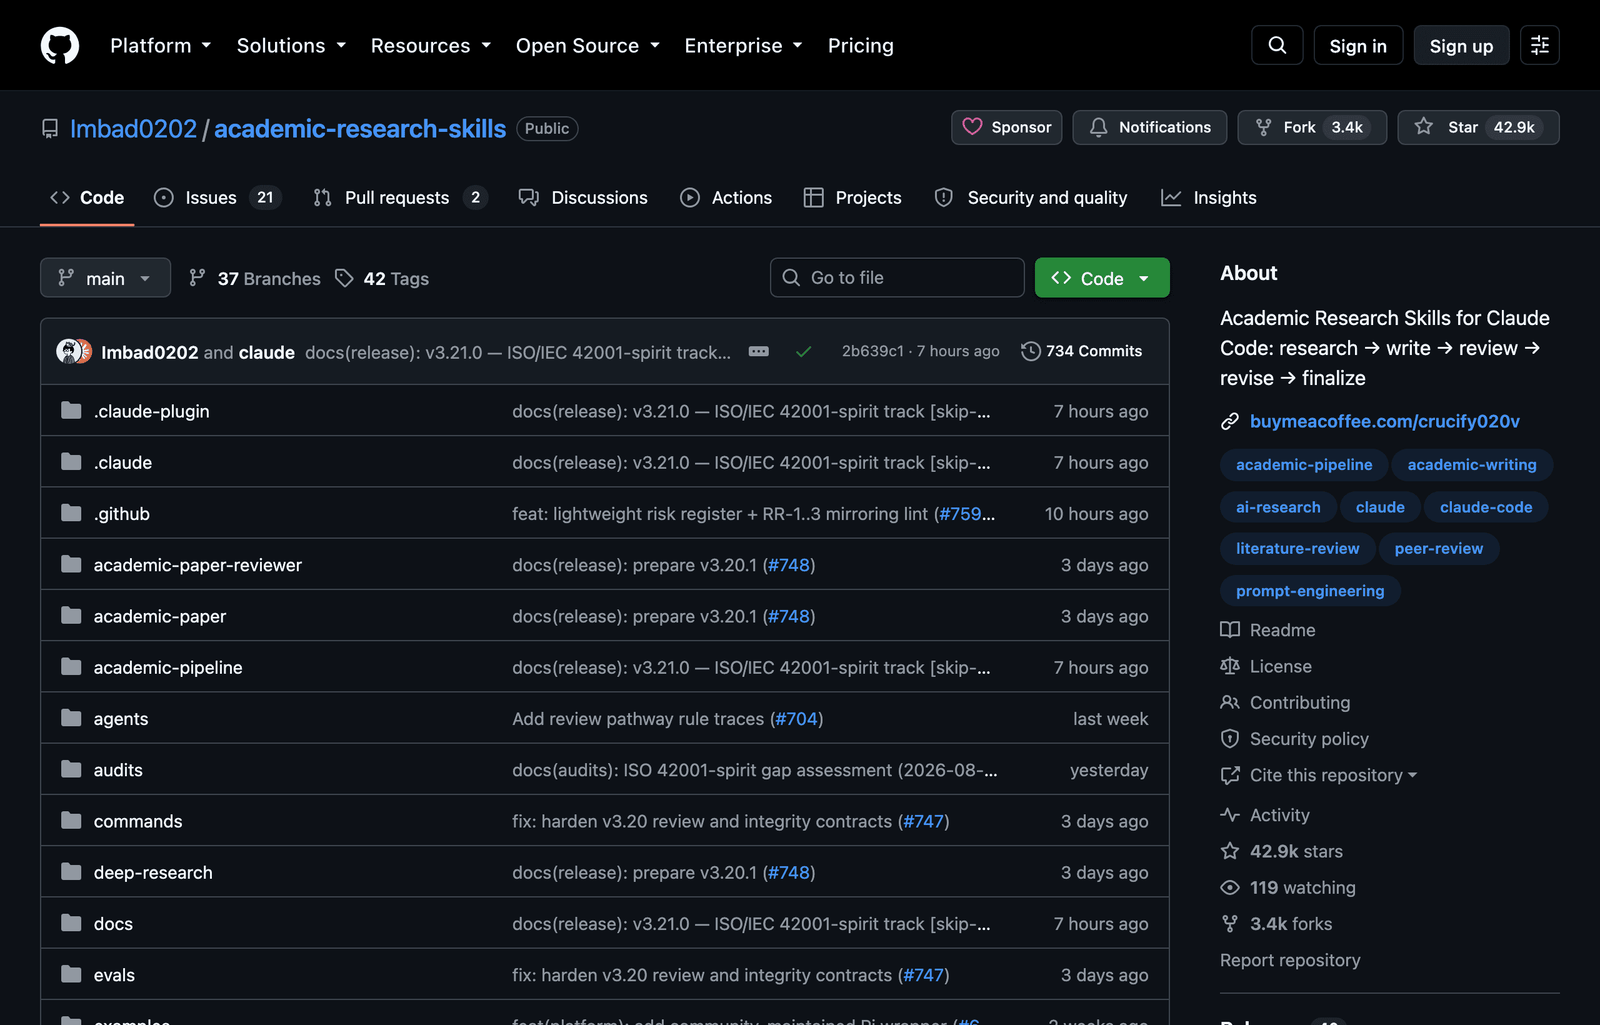The width and height of the screenshot is (1600, 1025).
Task: Click folder icon for commands
Action: 71,820
